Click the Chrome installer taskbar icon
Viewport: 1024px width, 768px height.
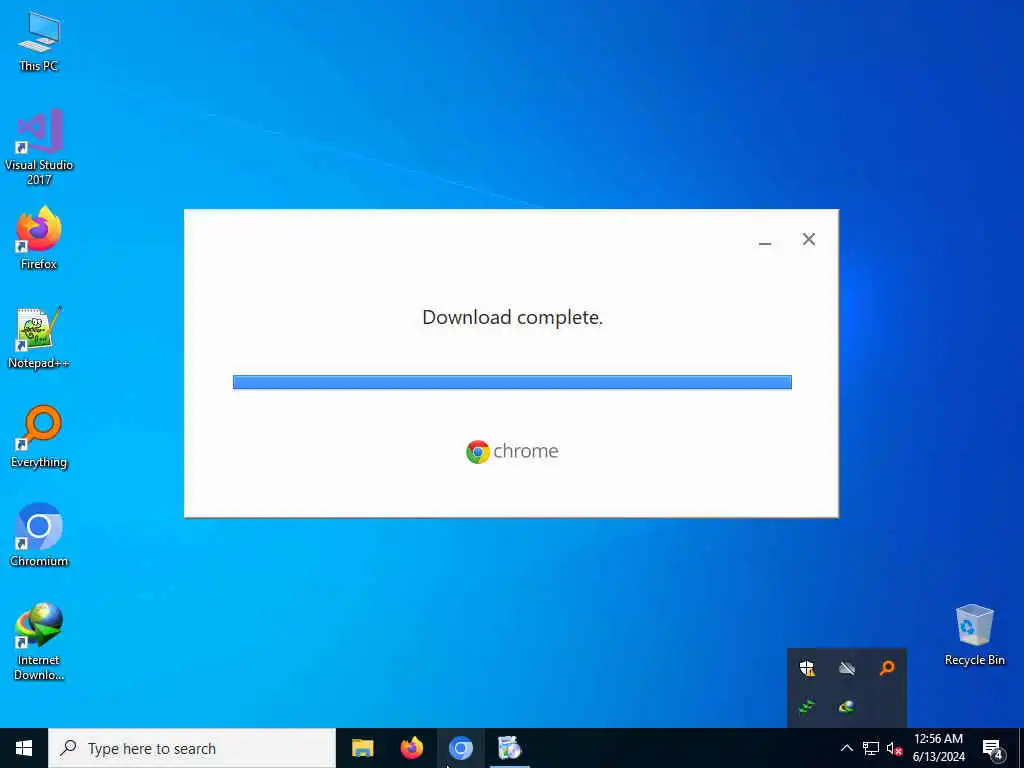point(509,748)
